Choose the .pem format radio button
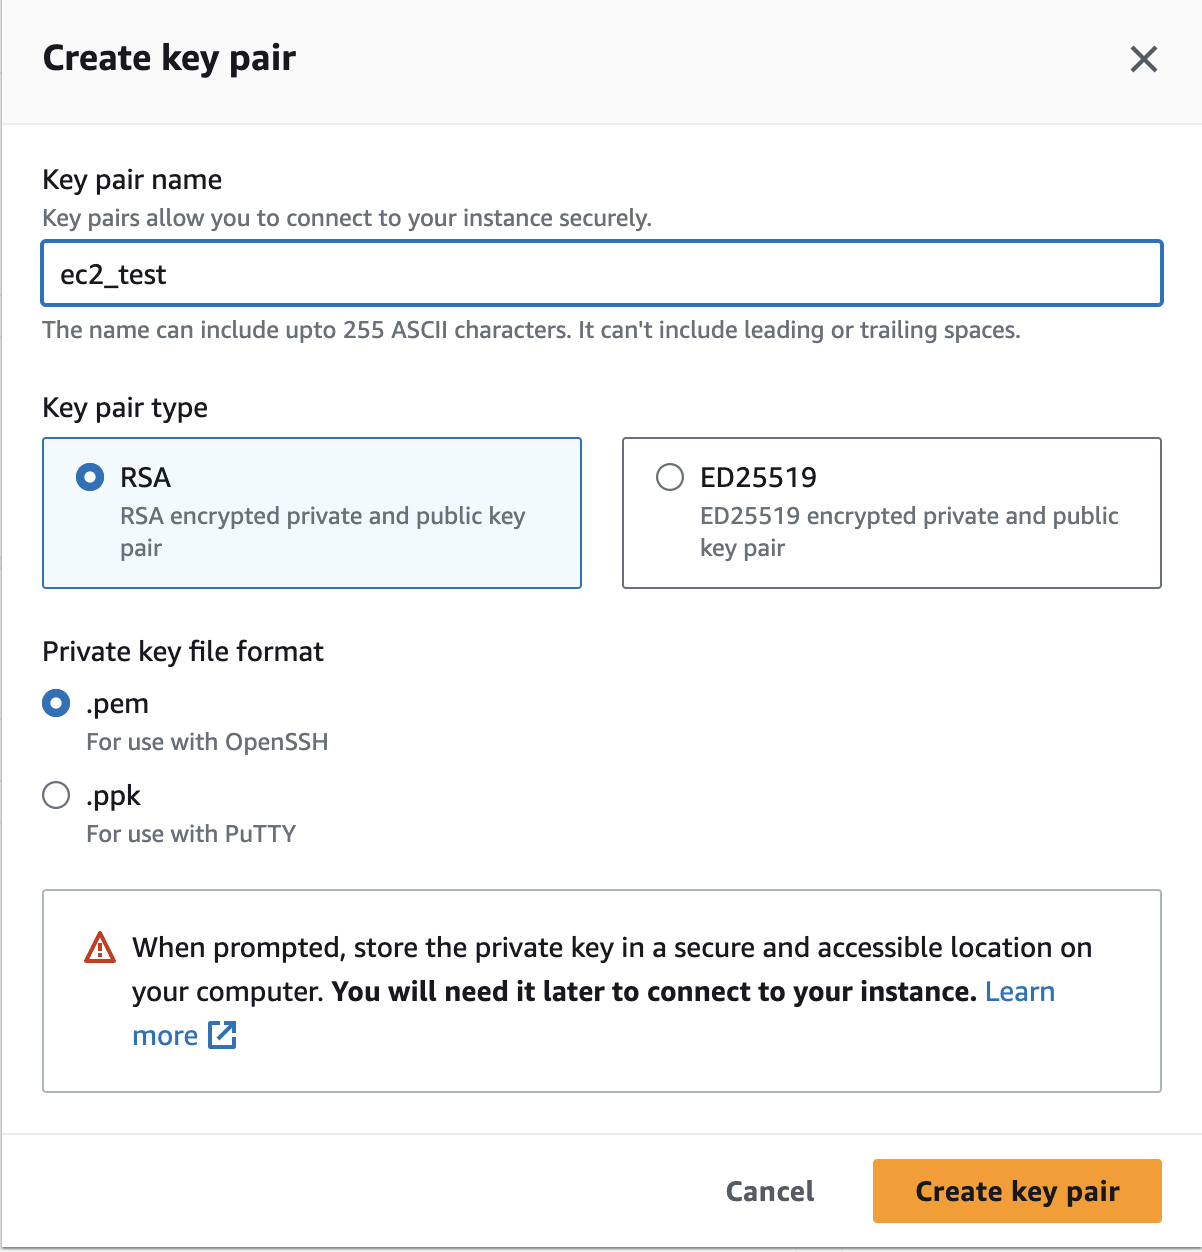 pyautogui.click(x=56, y=703)
